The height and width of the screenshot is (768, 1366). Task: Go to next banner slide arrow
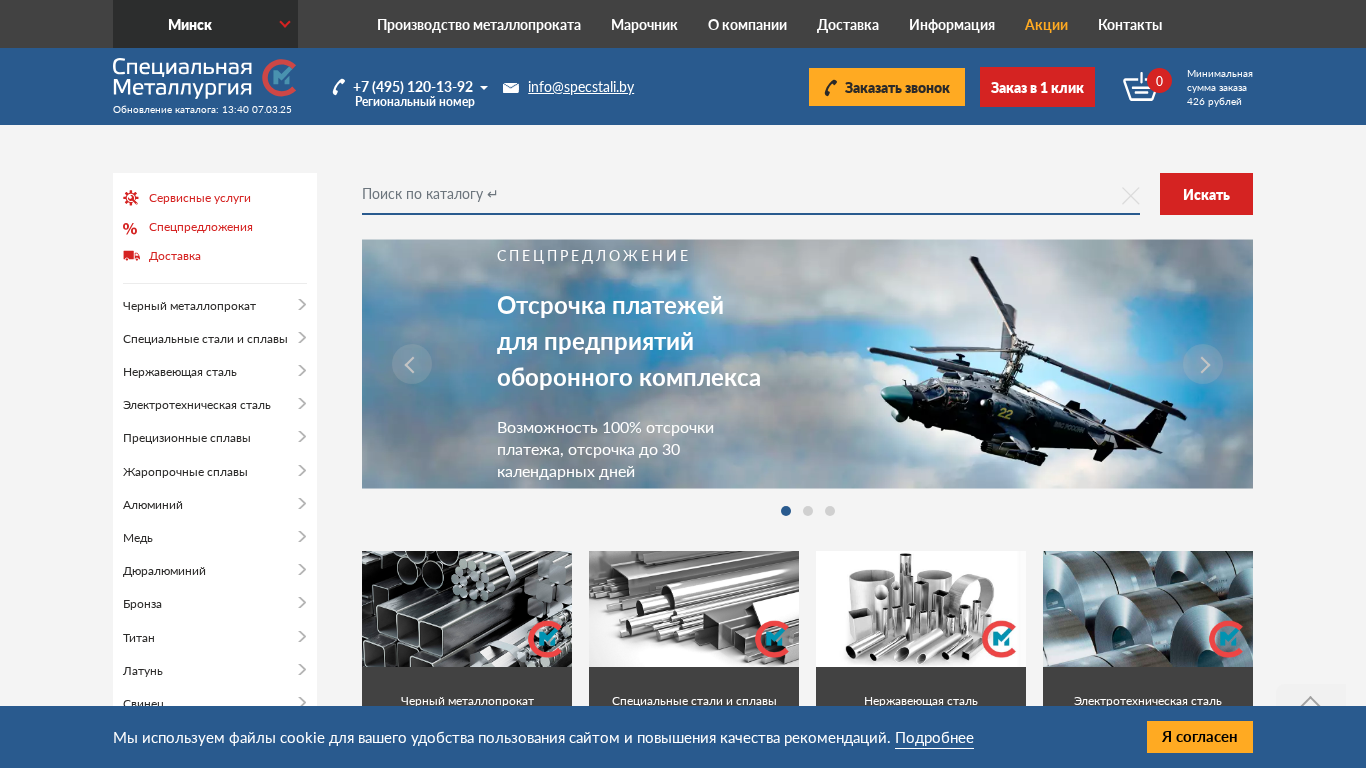pyautogui.click(x=1203, y=364)
